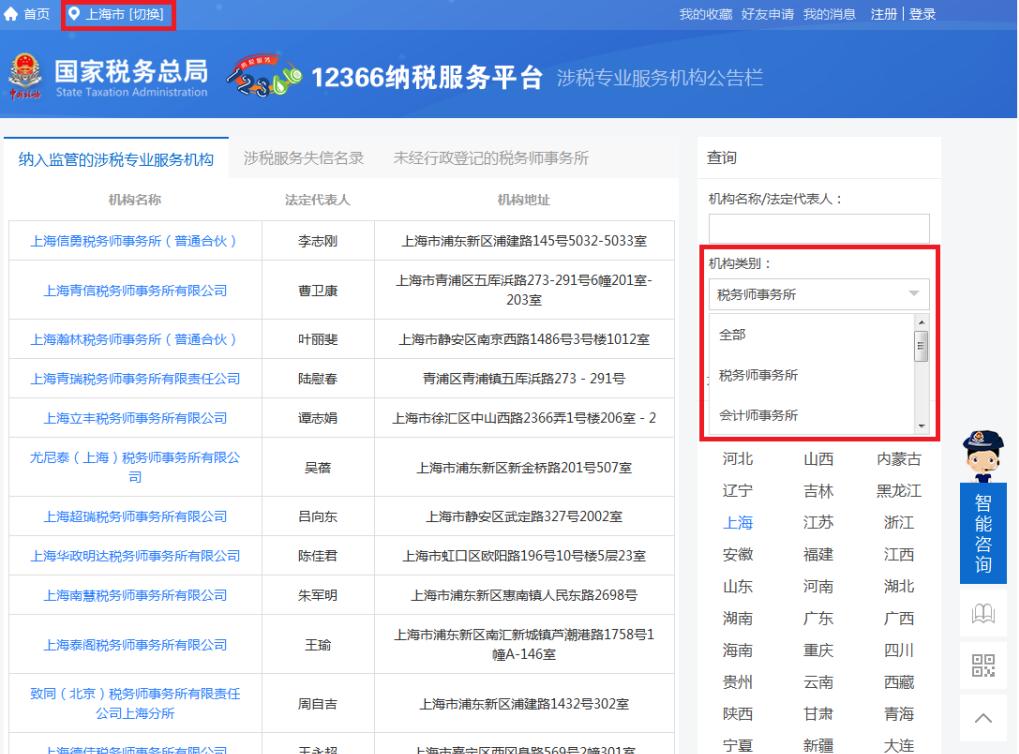The height and width of the screenshot is (754, 1019).
Task: Select the 江苏 province filter
Action: 818,522
